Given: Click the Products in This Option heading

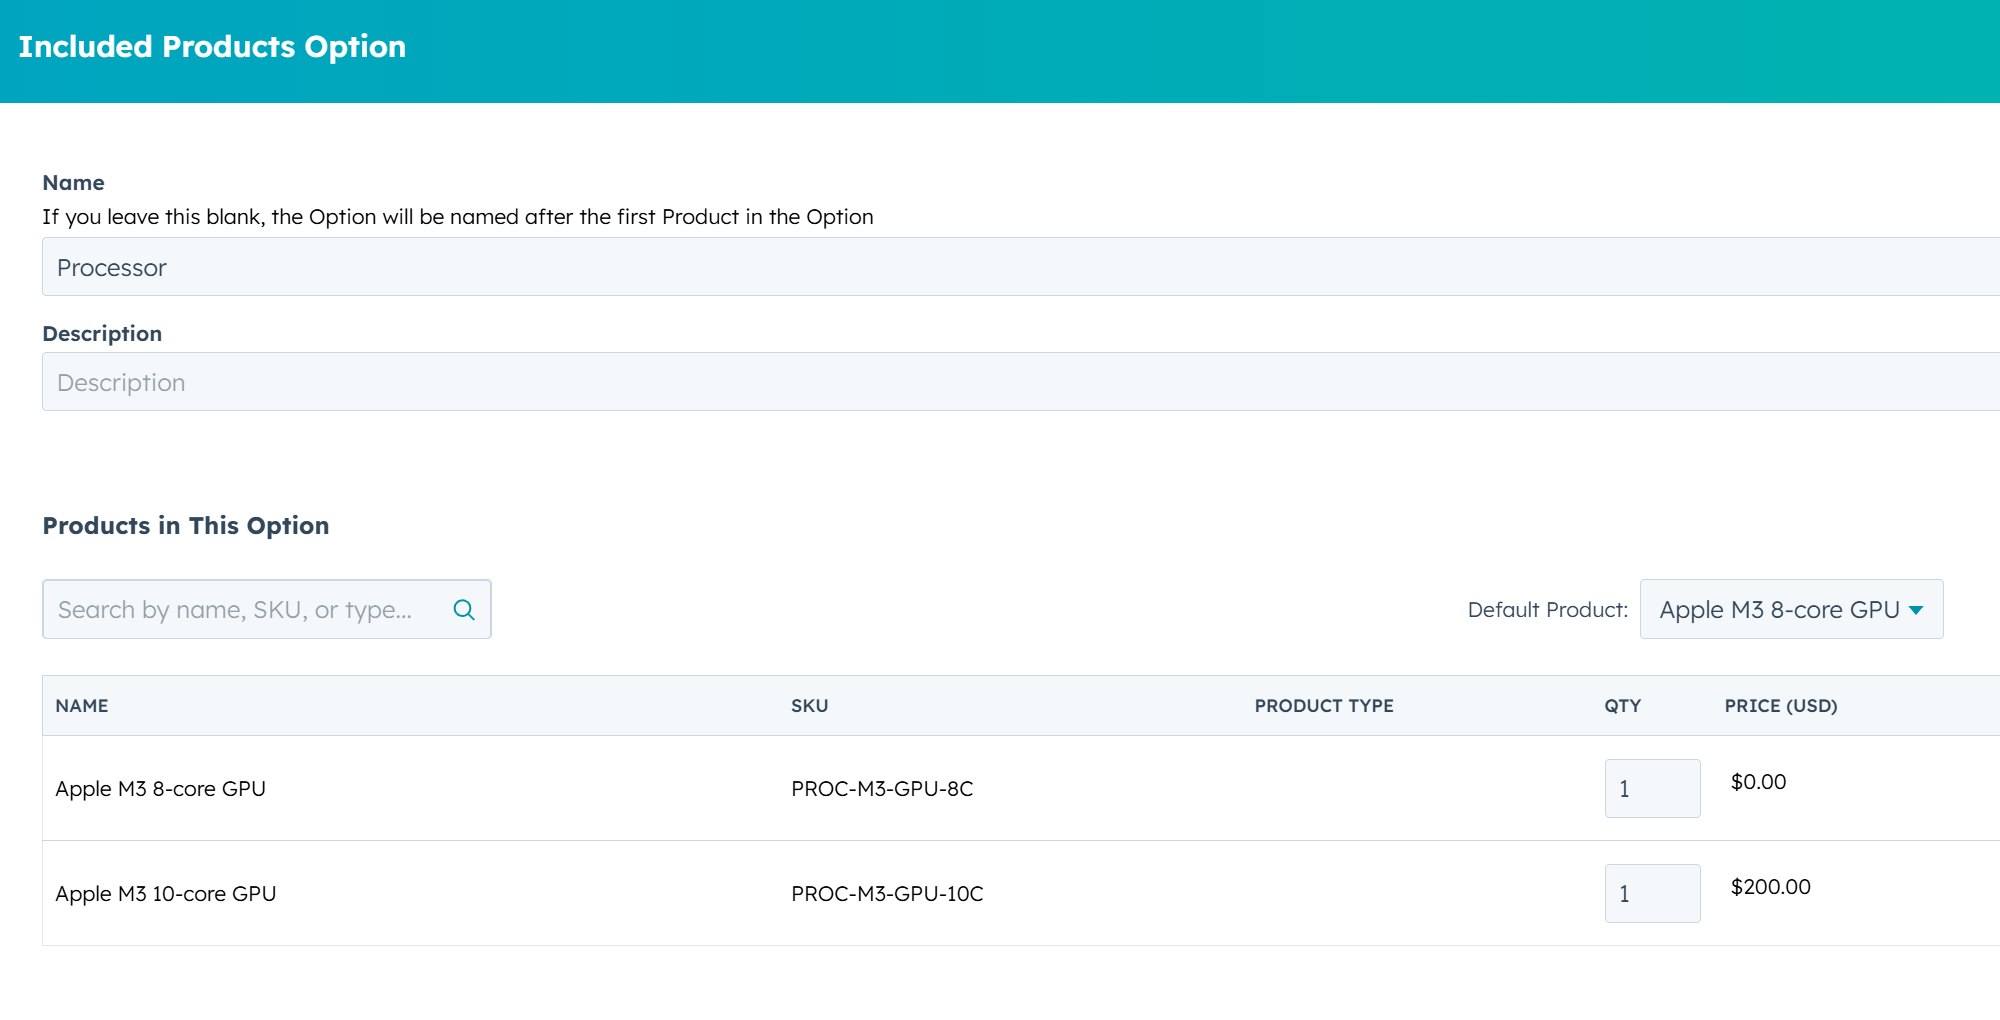Looking at the screenshot, I should click(x=185, y=525).
